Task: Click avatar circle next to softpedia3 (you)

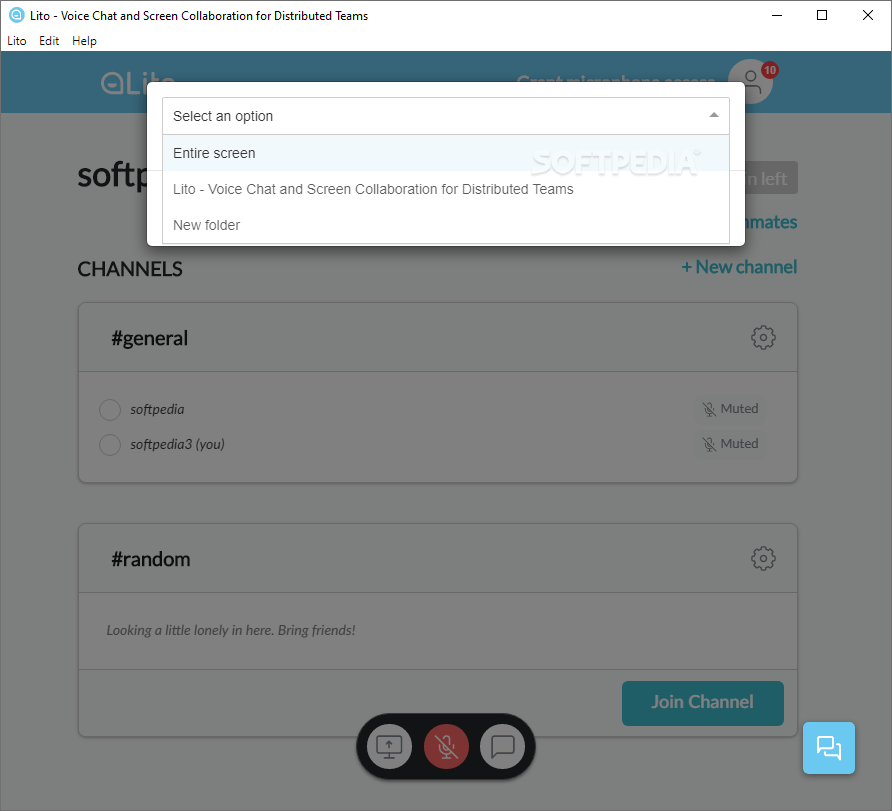Action: point(110,445)
